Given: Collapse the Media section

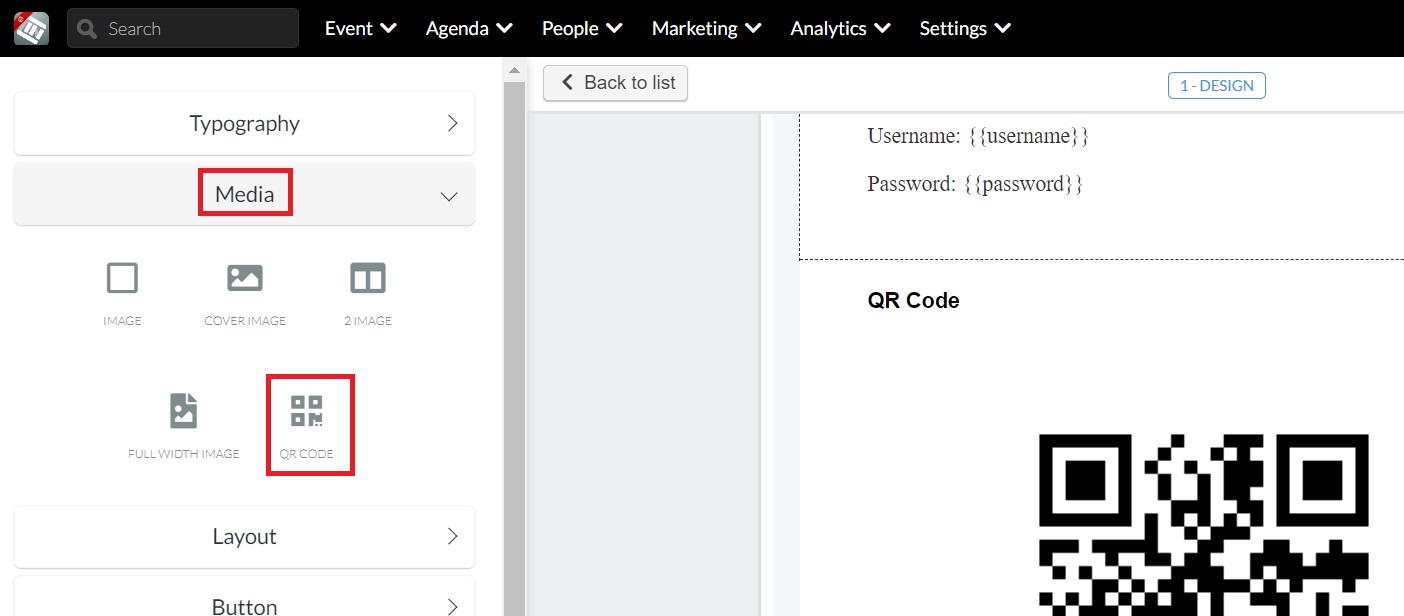Looking at the screenshot, I should pyautogui.click(x=244, y=194).
